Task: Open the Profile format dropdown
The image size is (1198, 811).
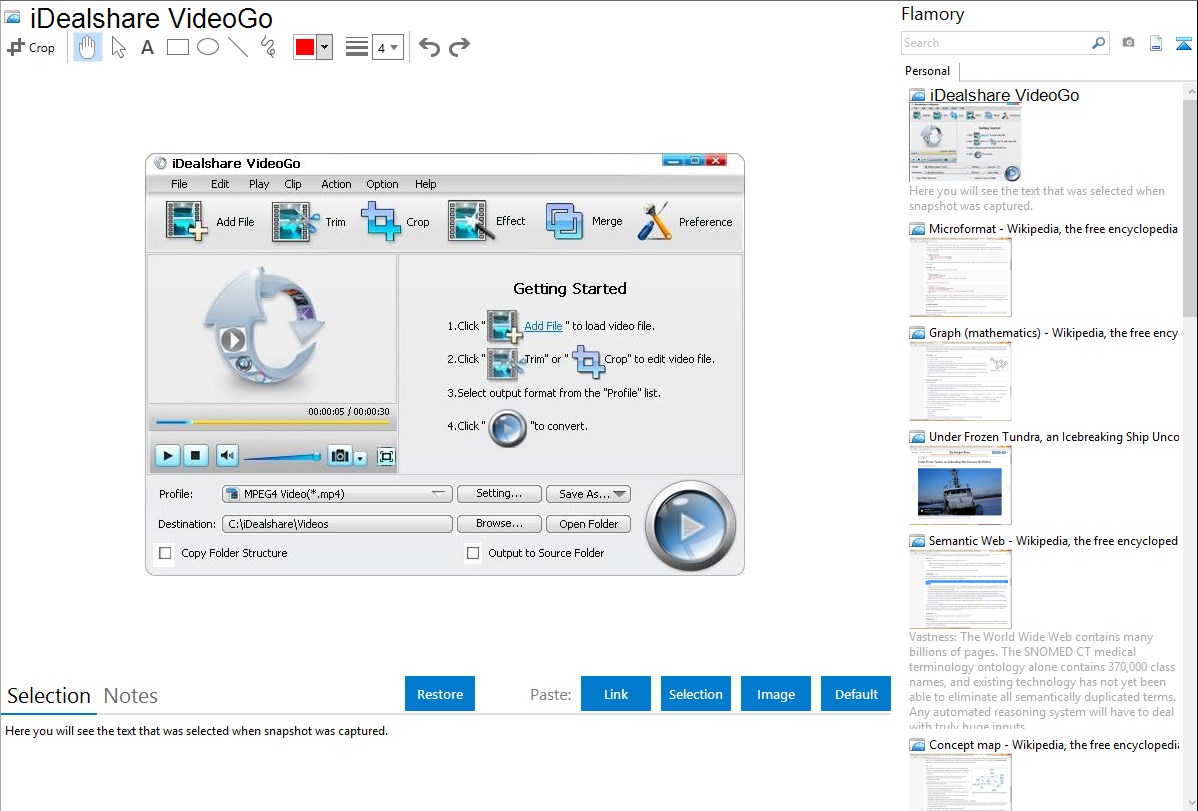Action: [337, 494]
